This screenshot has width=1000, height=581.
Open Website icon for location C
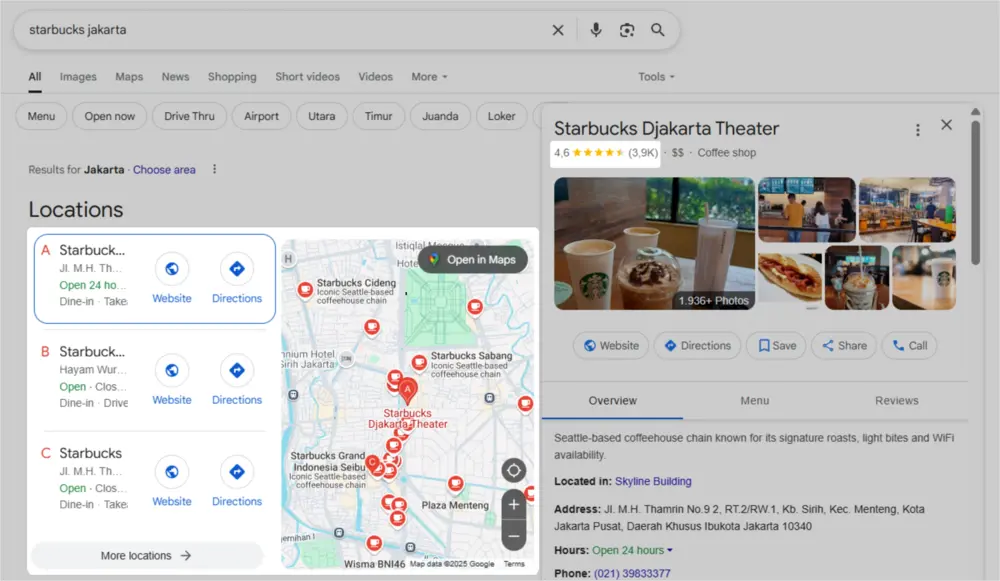pyautogui.click(x=172, y=471)
